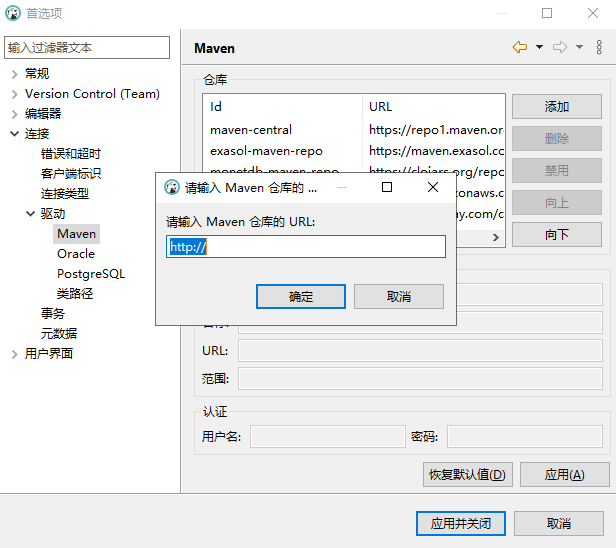The height and width of the screenshot is (548, 616).
Task: Close the Maven URL dialog
Action: [x=433, y=187]
